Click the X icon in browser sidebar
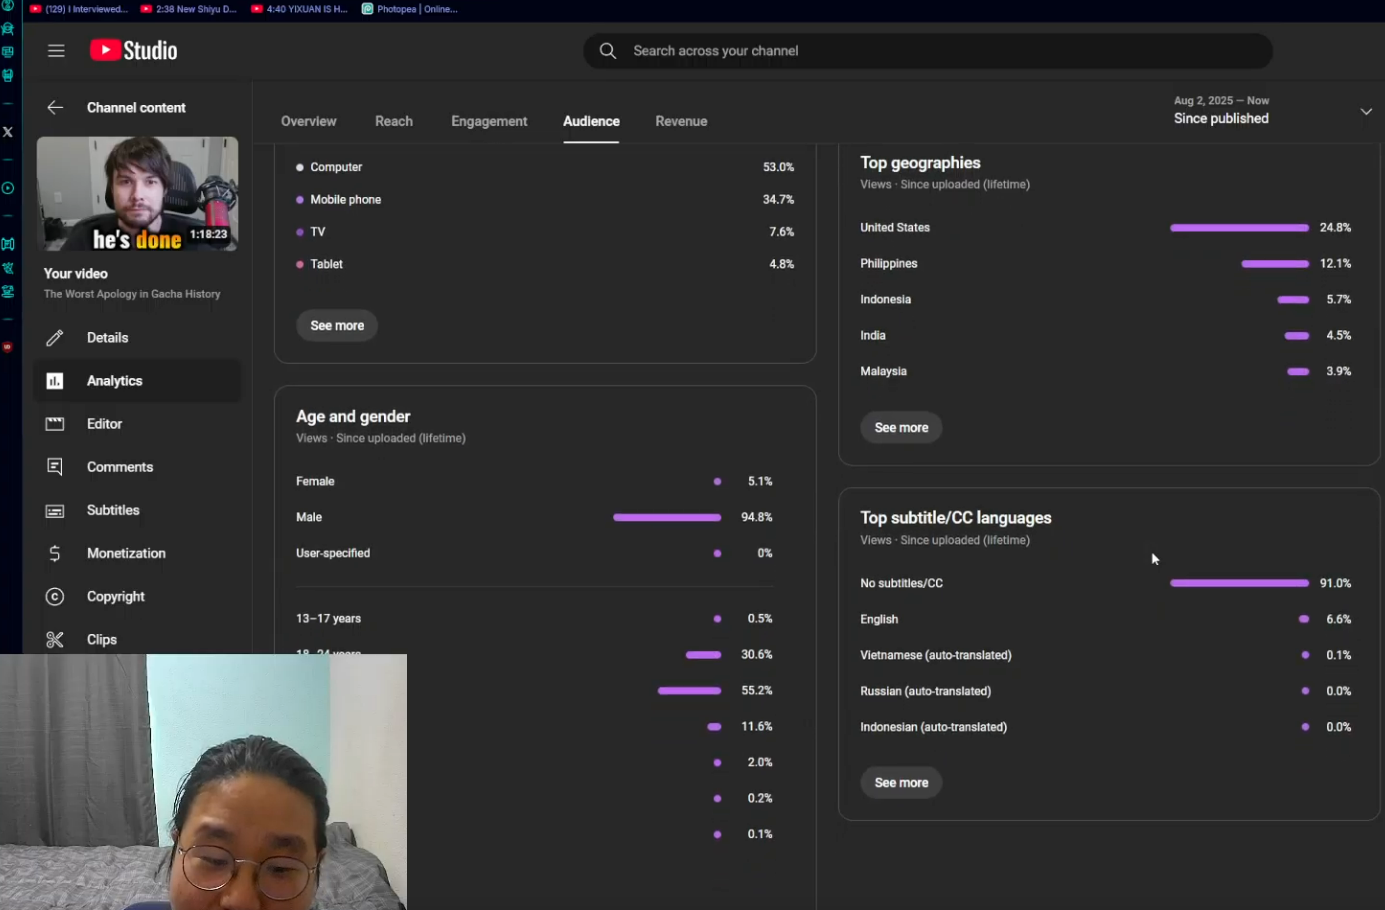Screen dimensions: 1385x910 [8, 132]
